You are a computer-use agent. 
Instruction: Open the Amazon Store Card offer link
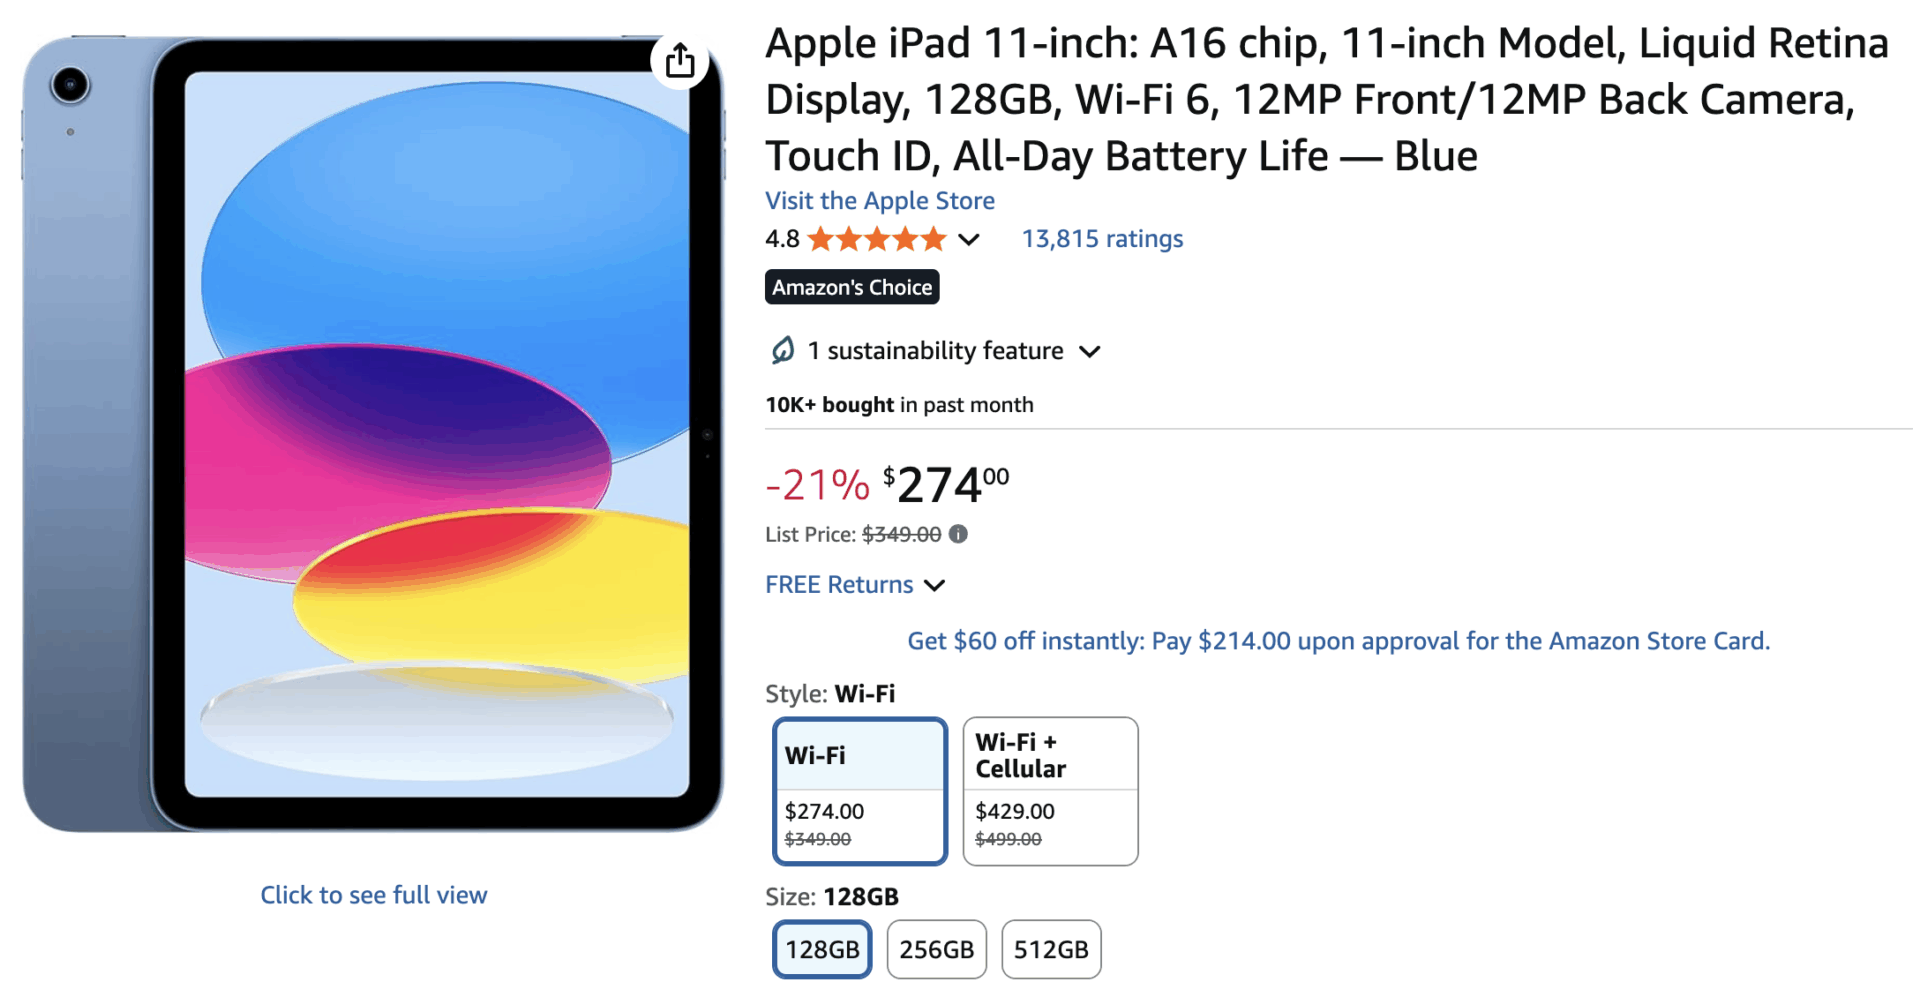coord(1338,641)
